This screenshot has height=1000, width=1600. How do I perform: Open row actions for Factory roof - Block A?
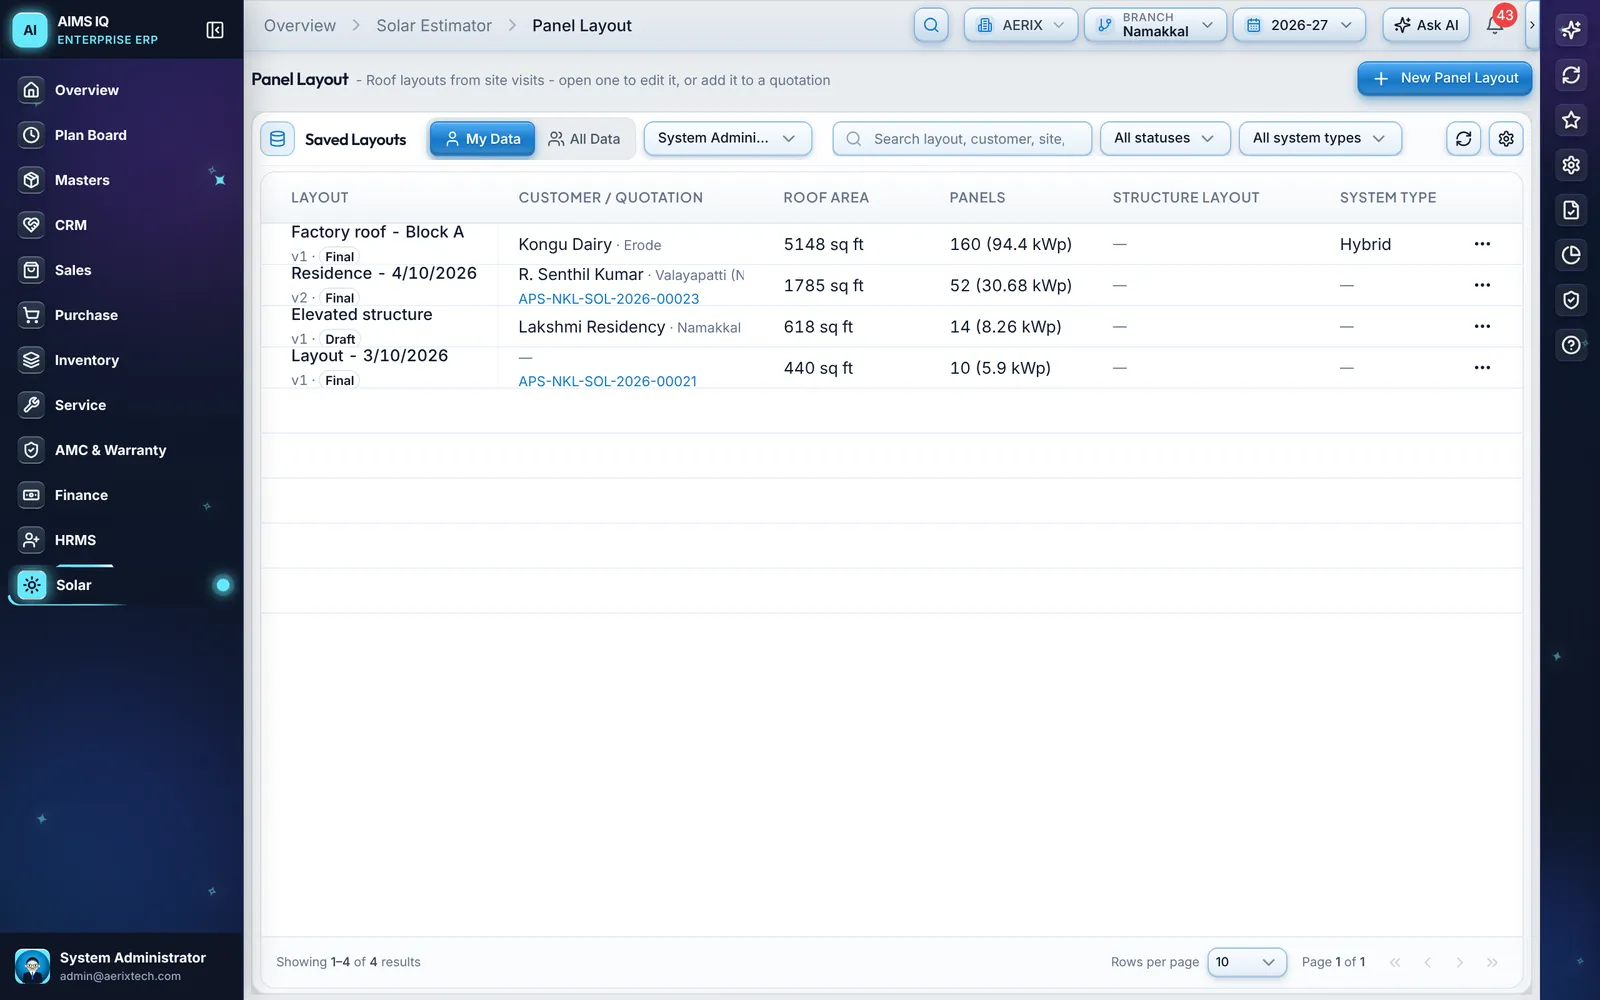click(x=1482, y=244)
